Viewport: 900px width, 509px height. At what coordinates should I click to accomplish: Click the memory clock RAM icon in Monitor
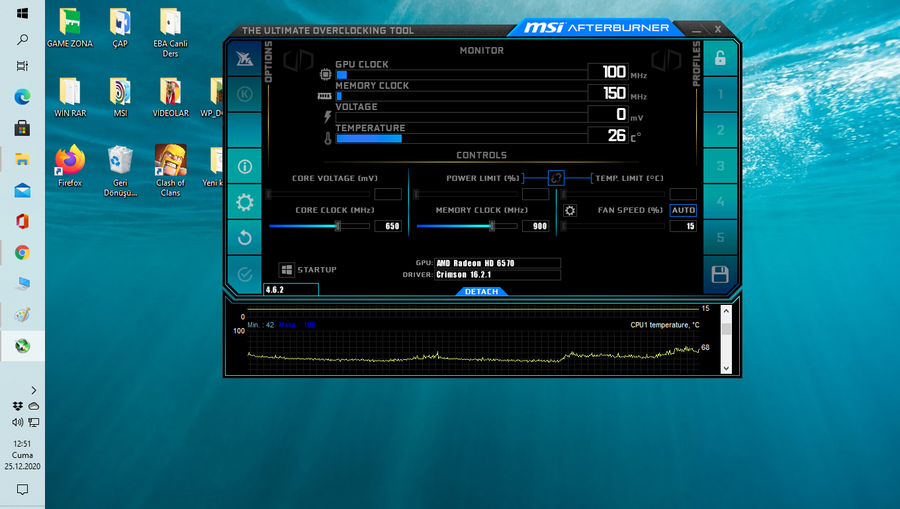325,96
